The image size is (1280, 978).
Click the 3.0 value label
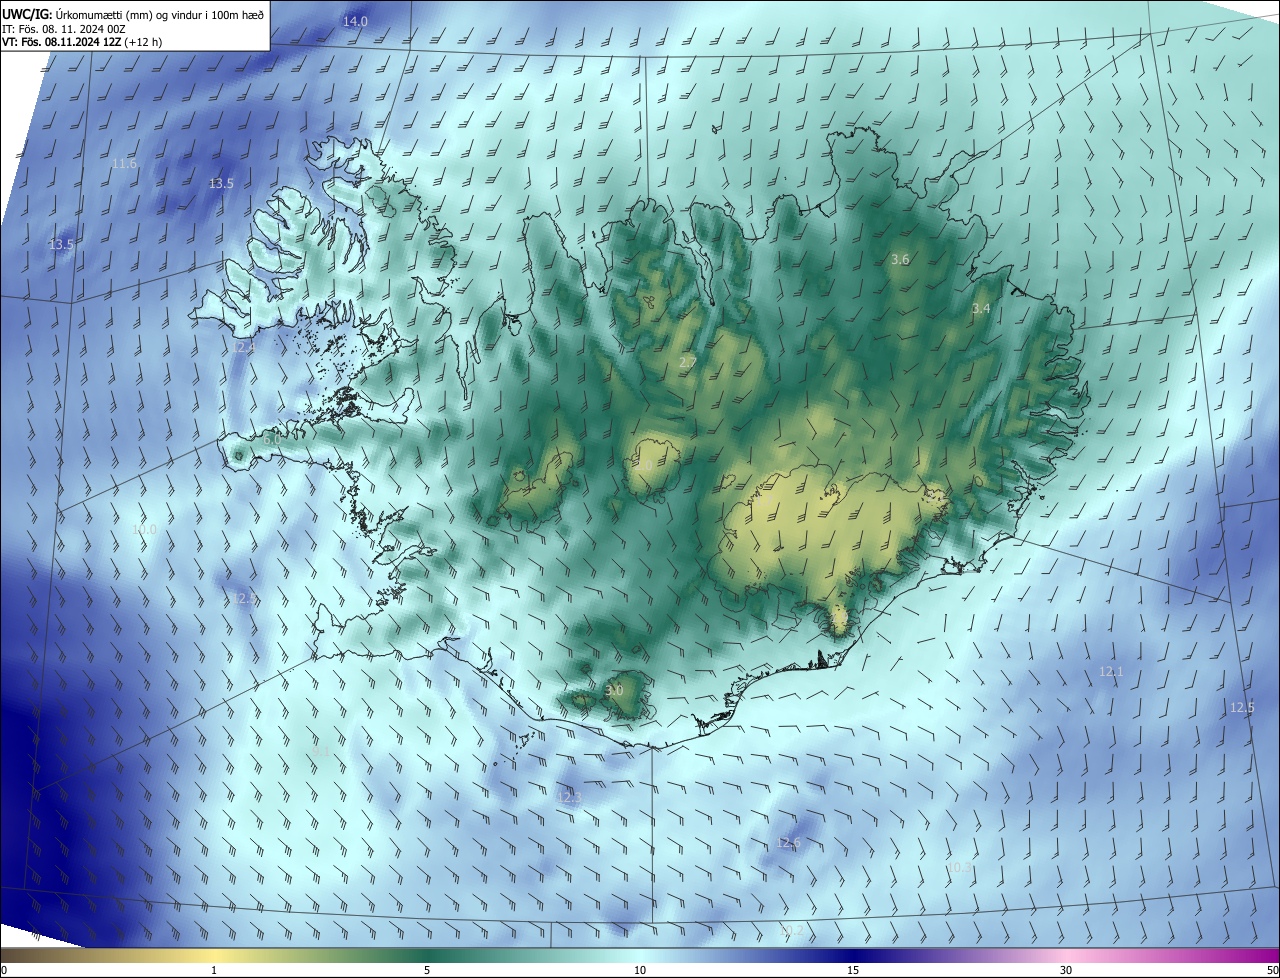tap(614, 690)
